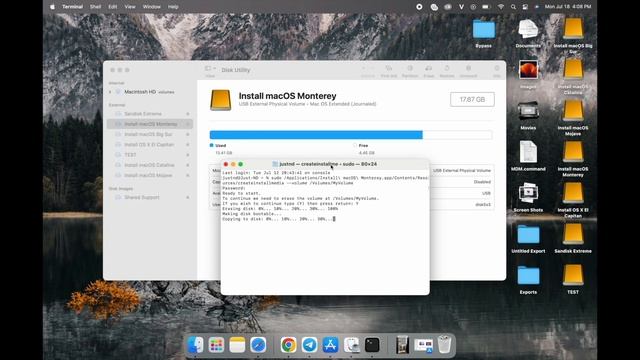Select Macintosh HD volumes in sidebar

pos(149,92)
